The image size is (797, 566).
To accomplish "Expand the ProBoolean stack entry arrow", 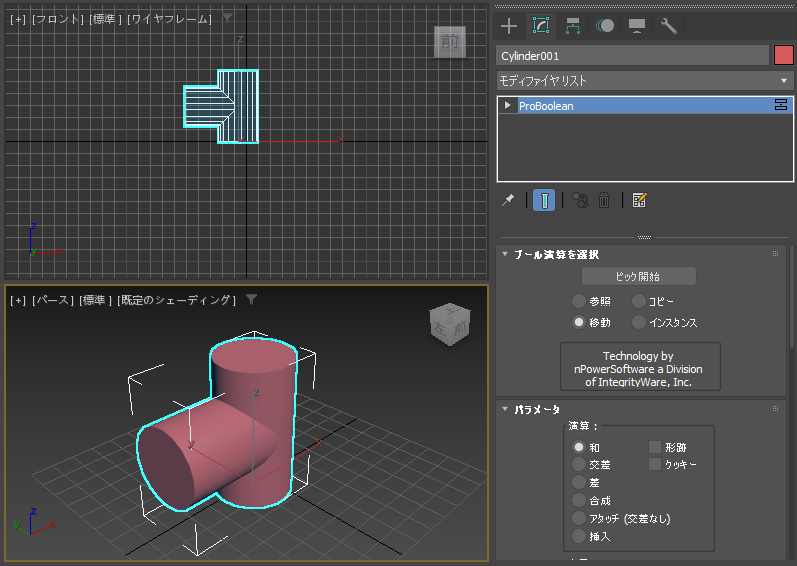I will click(507, 105).
